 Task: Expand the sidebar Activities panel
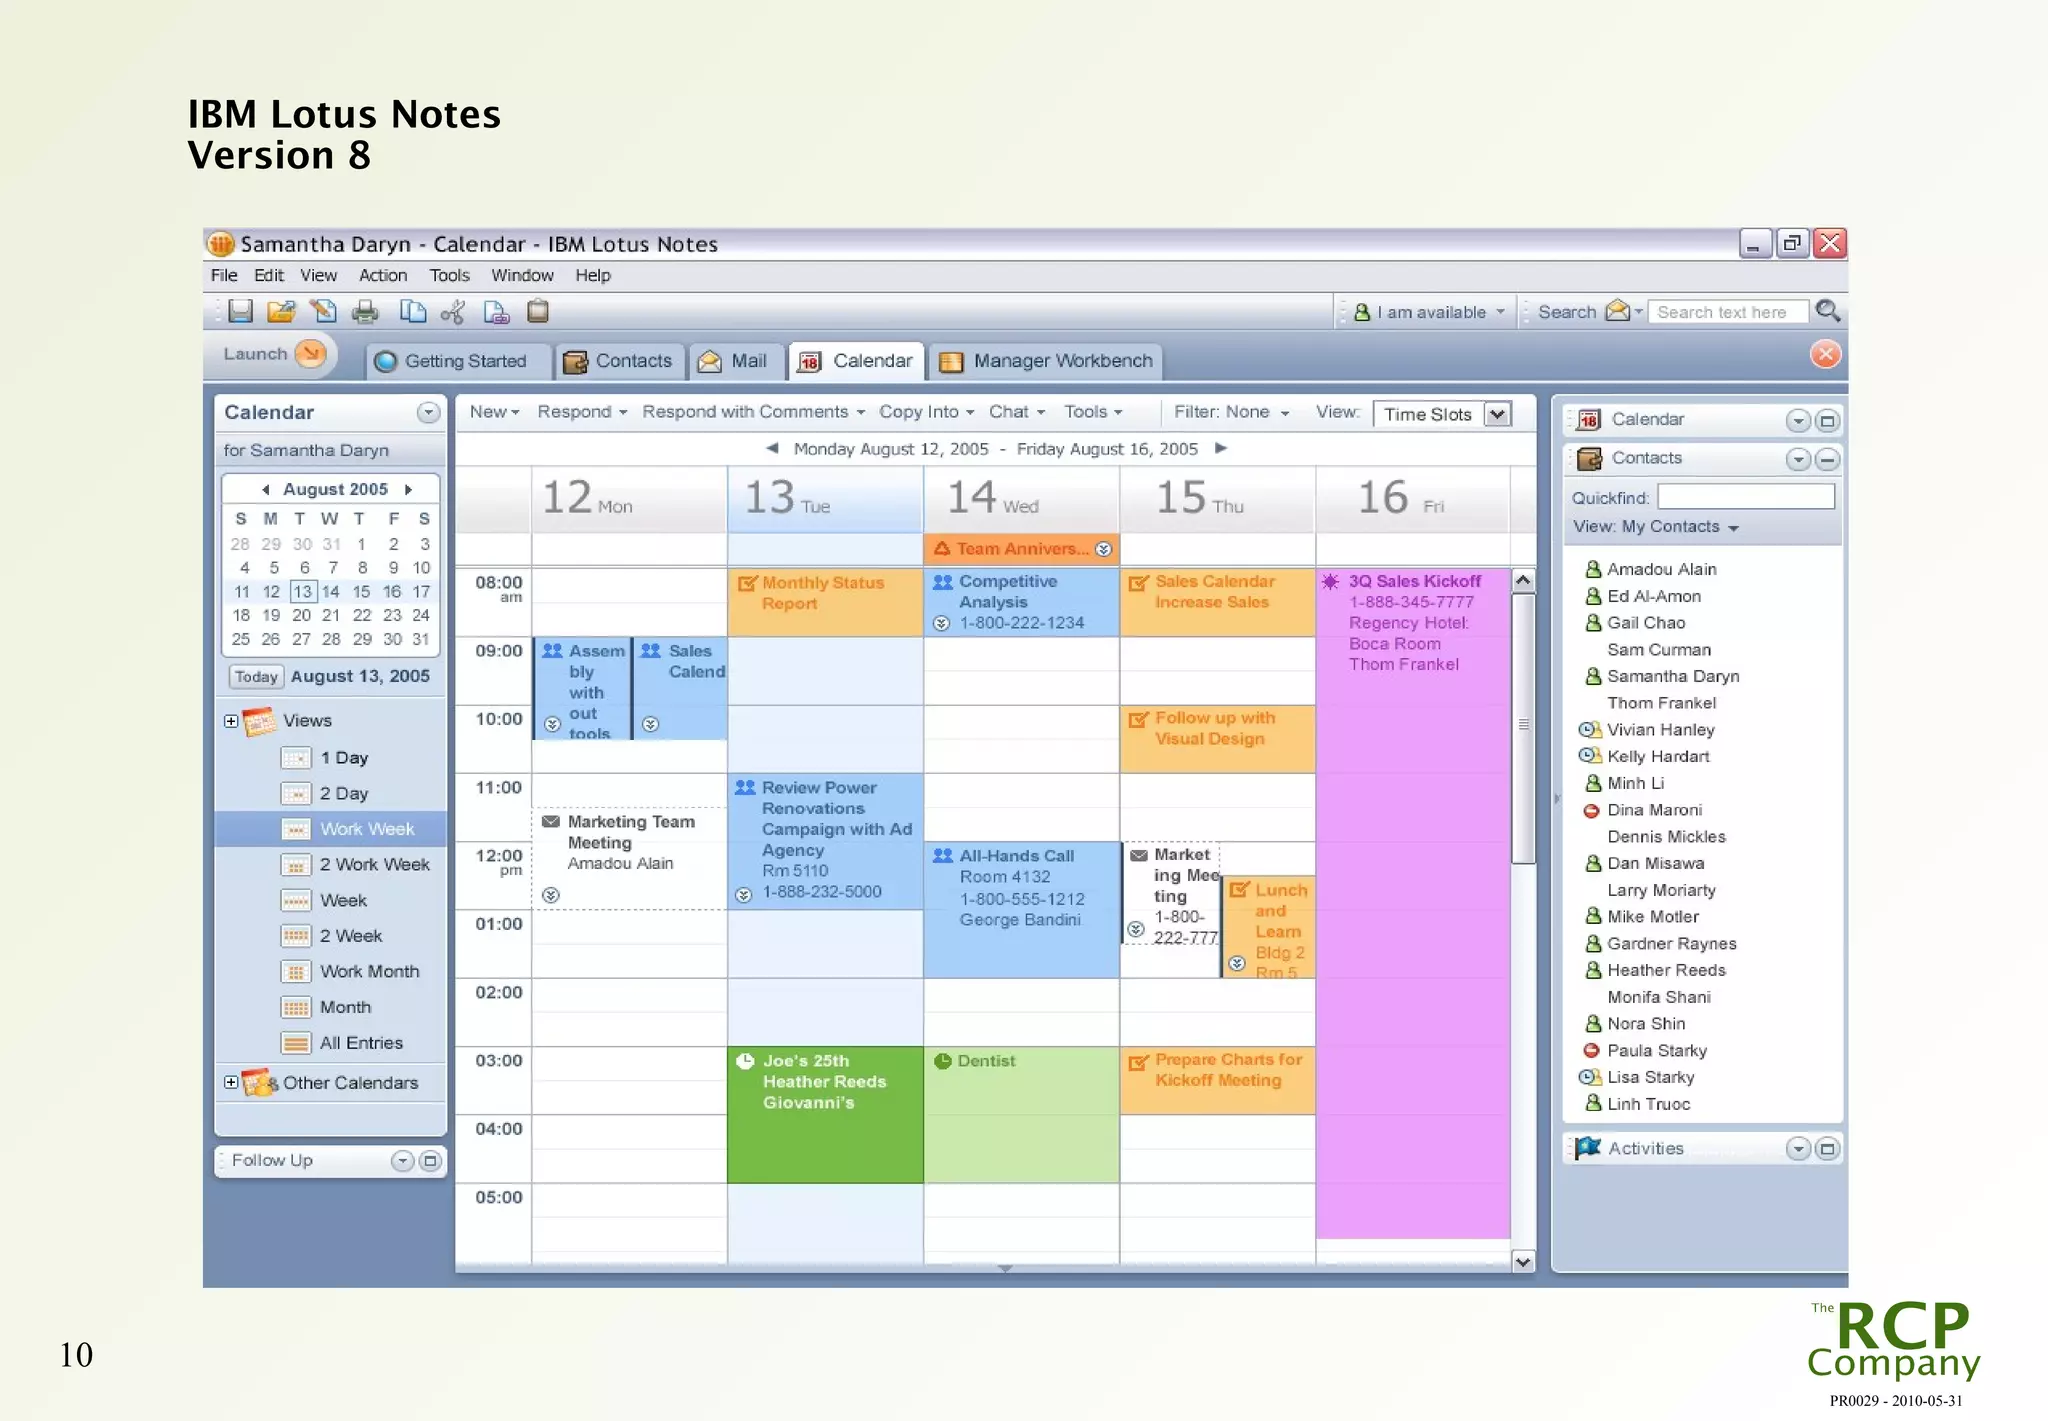point(1827,1149)
